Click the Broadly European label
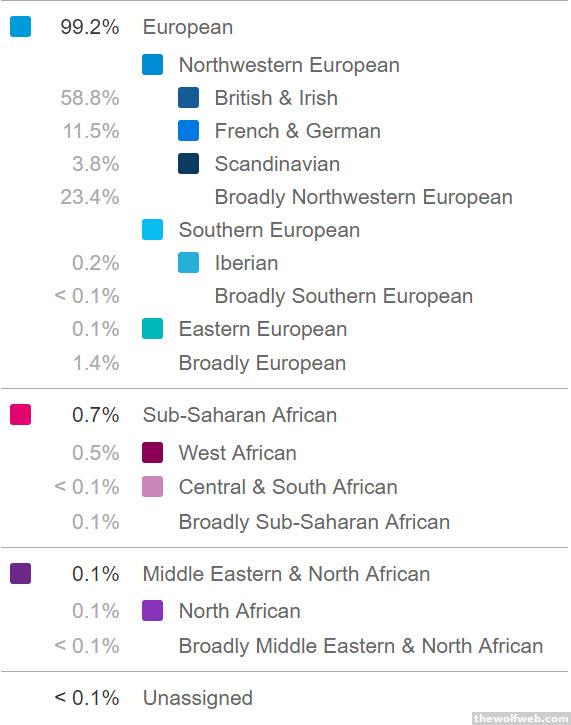 [x=262, y=363]
